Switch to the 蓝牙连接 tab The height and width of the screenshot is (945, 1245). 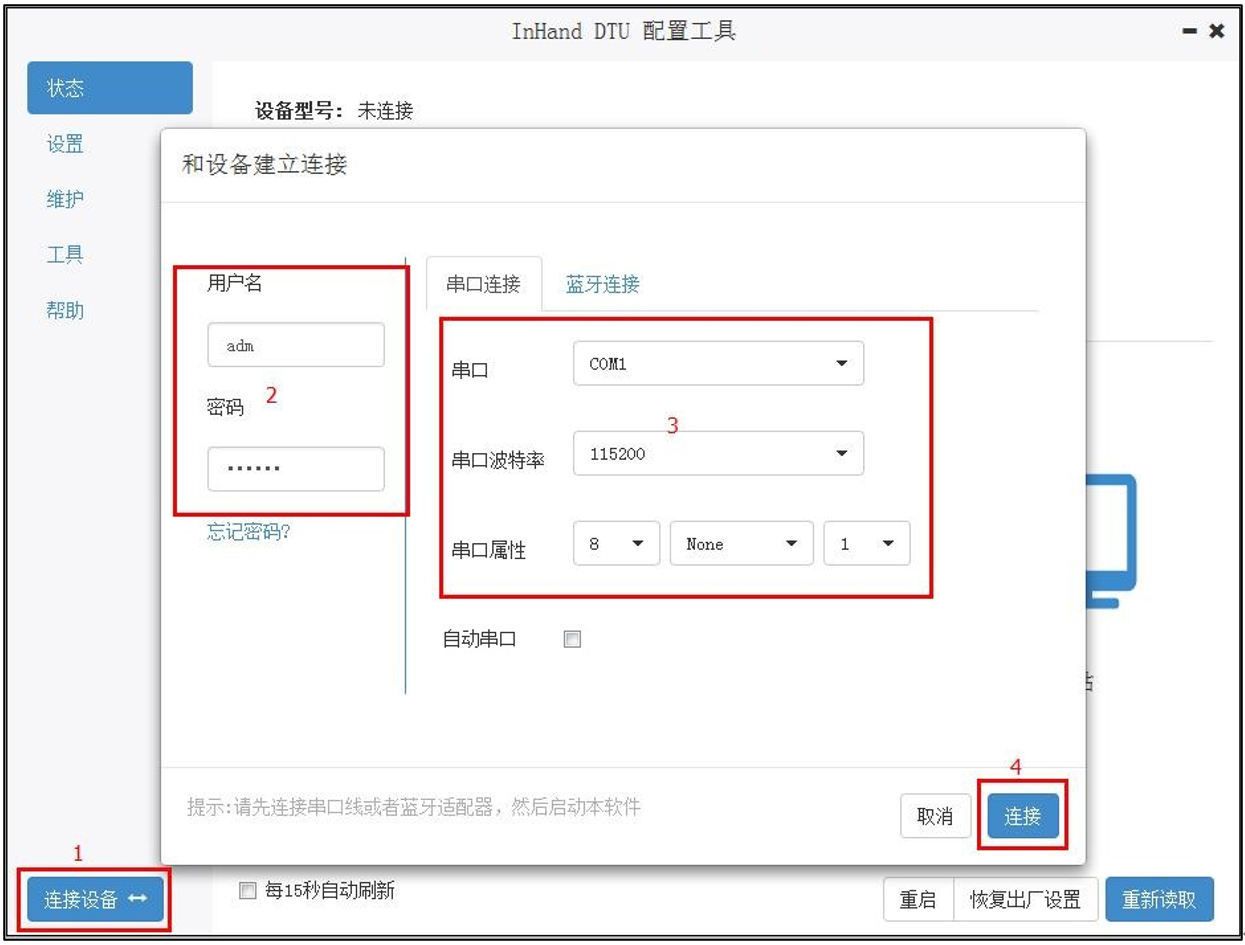(602, 284)
